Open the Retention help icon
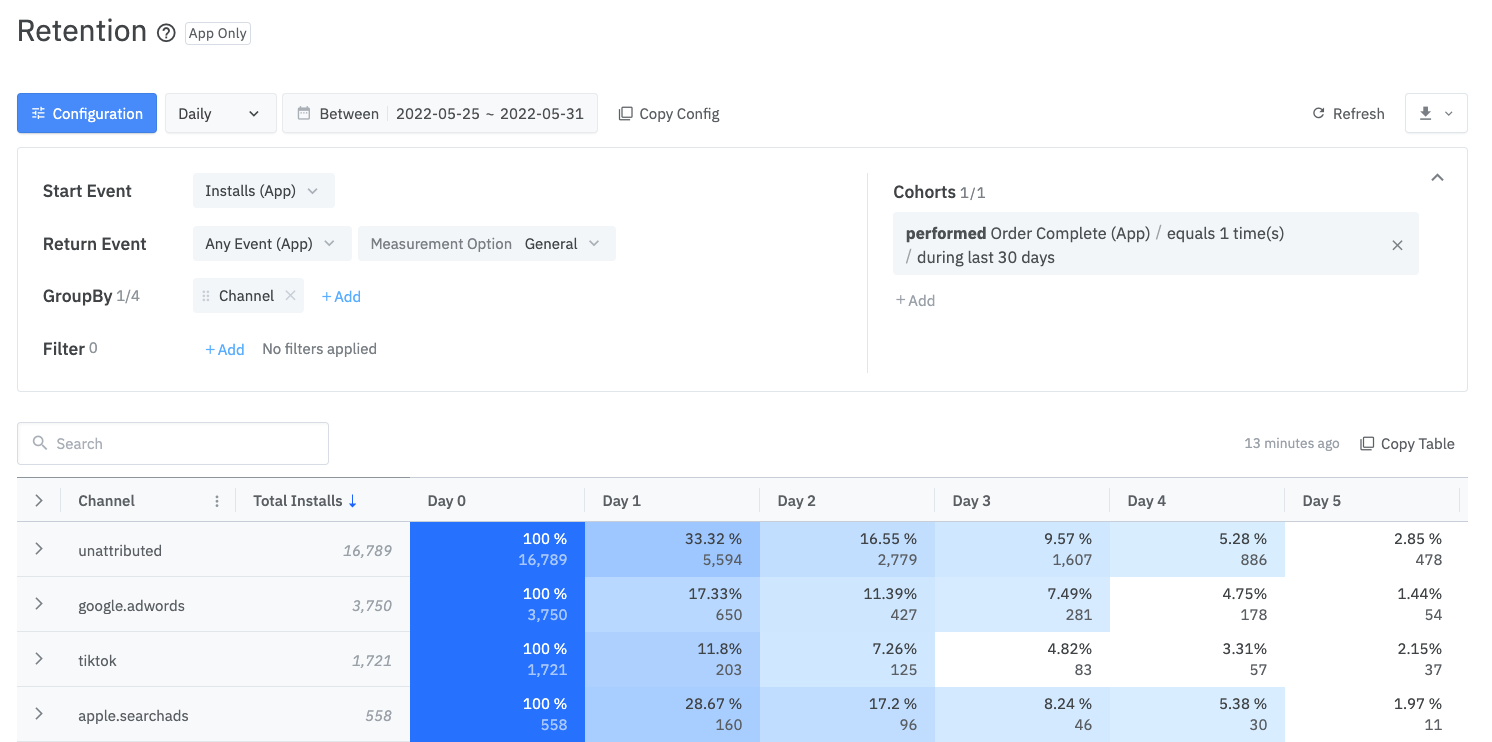 coord(166,33)
